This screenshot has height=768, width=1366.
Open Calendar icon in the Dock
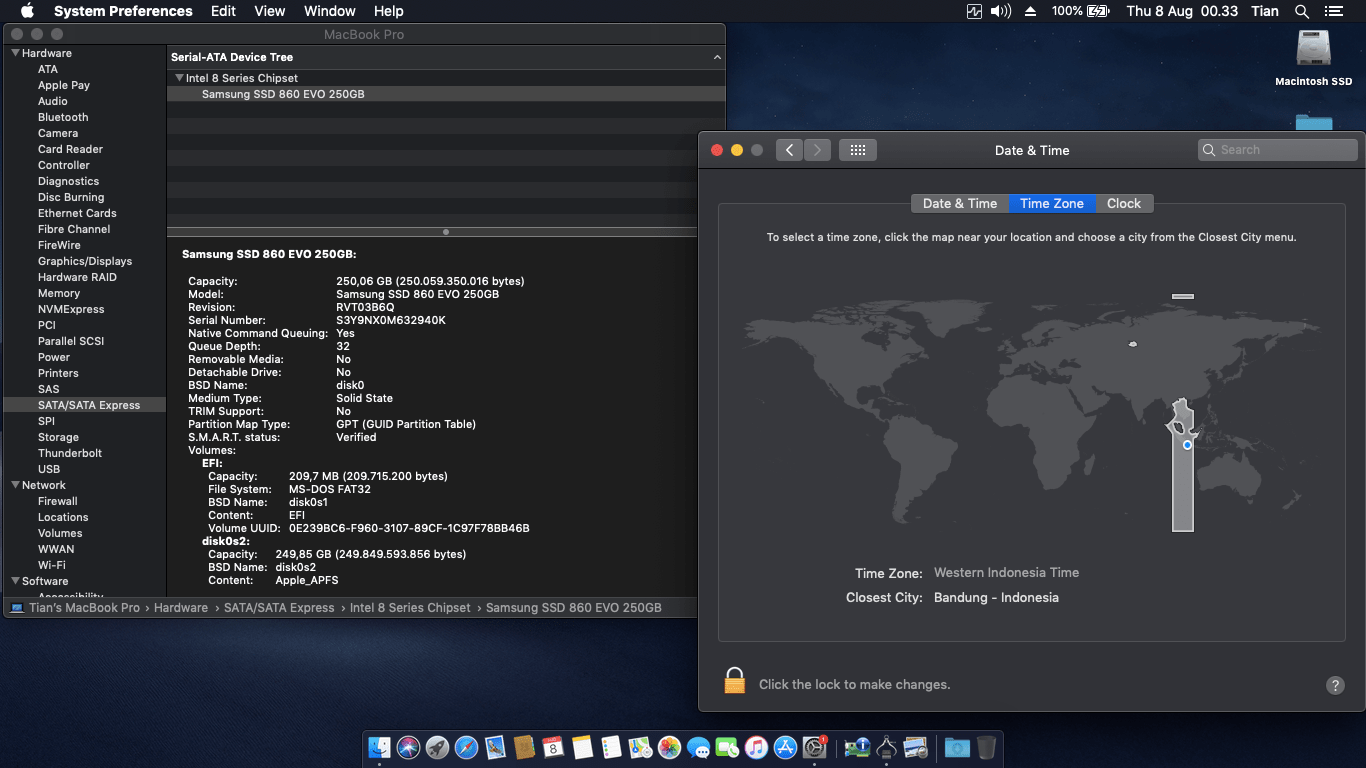[x=553, y=747]
